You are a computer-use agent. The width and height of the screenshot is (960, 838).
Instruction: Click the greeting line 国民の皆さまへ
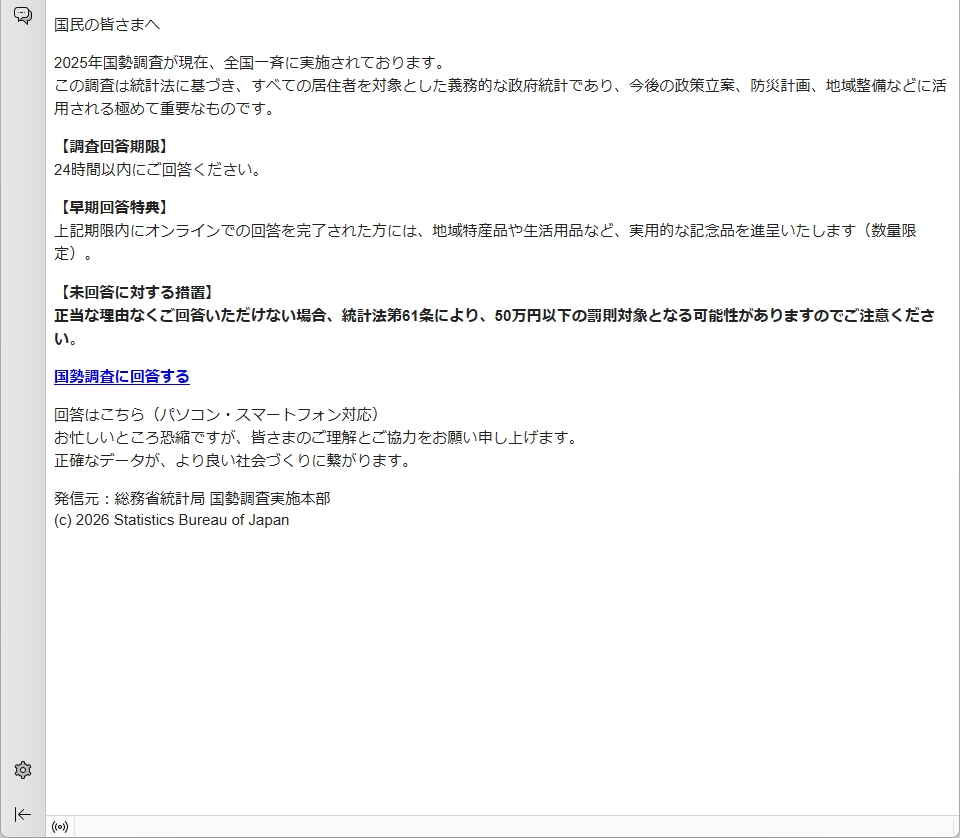pyautogui.click(x=107, y=24)
